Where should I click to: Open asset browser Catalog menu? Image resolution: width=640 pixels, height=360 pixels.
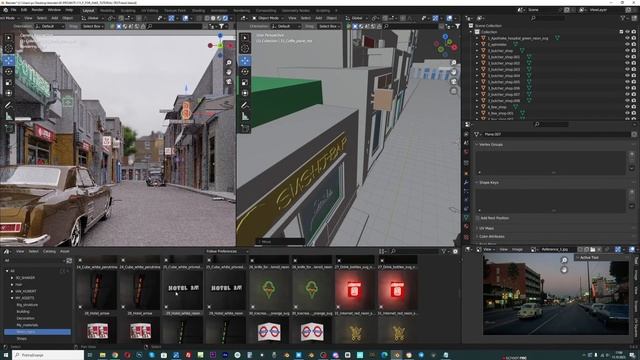click(x=49, y=251)
